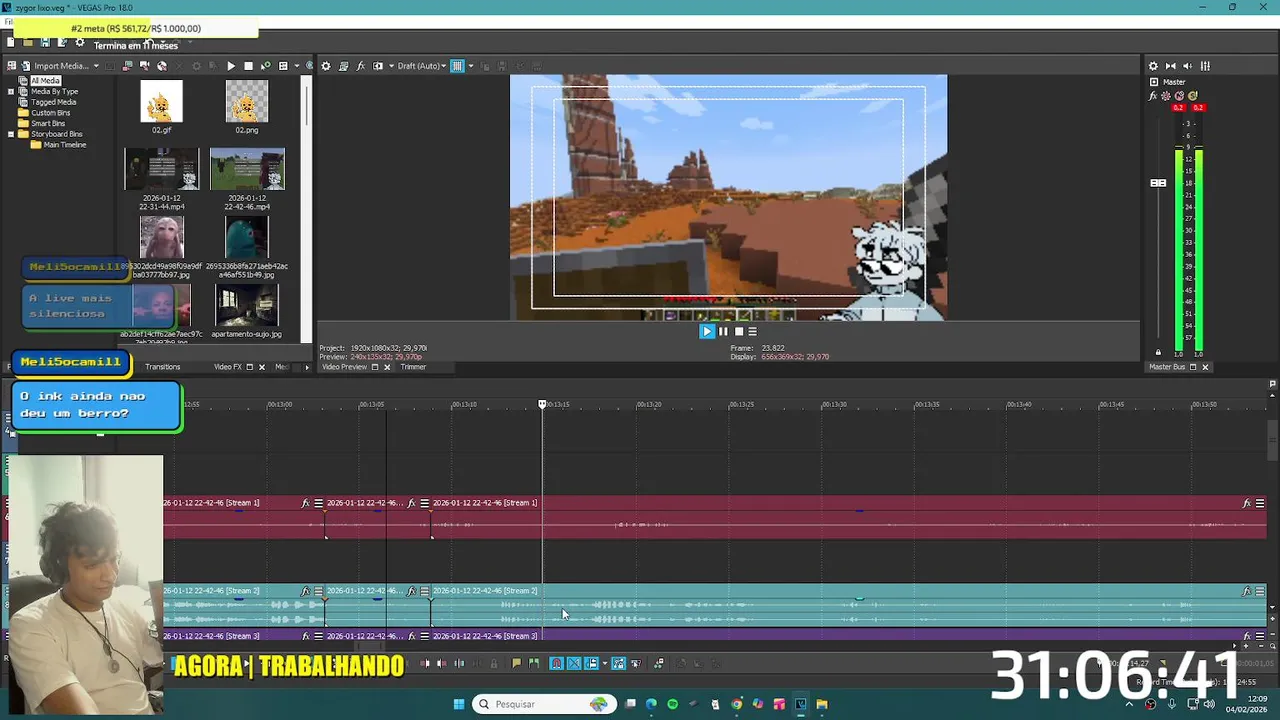
Task: Toggle Master solo icon
Action: click(1192, 96)
